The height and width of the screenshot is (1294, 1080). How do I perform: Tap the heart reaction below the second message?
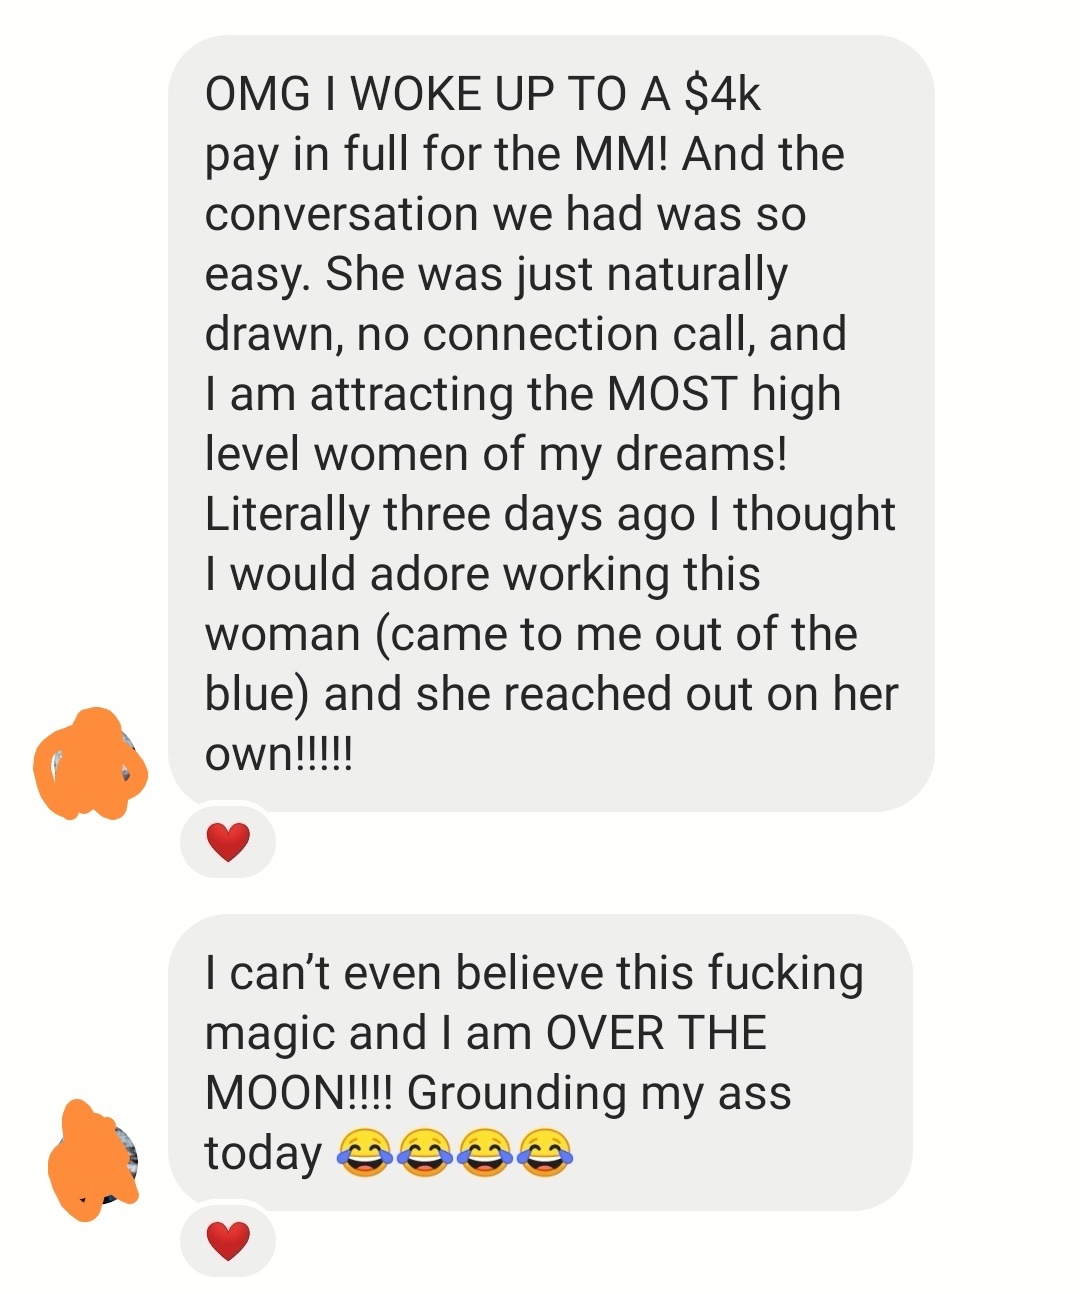click(228, 1241)
